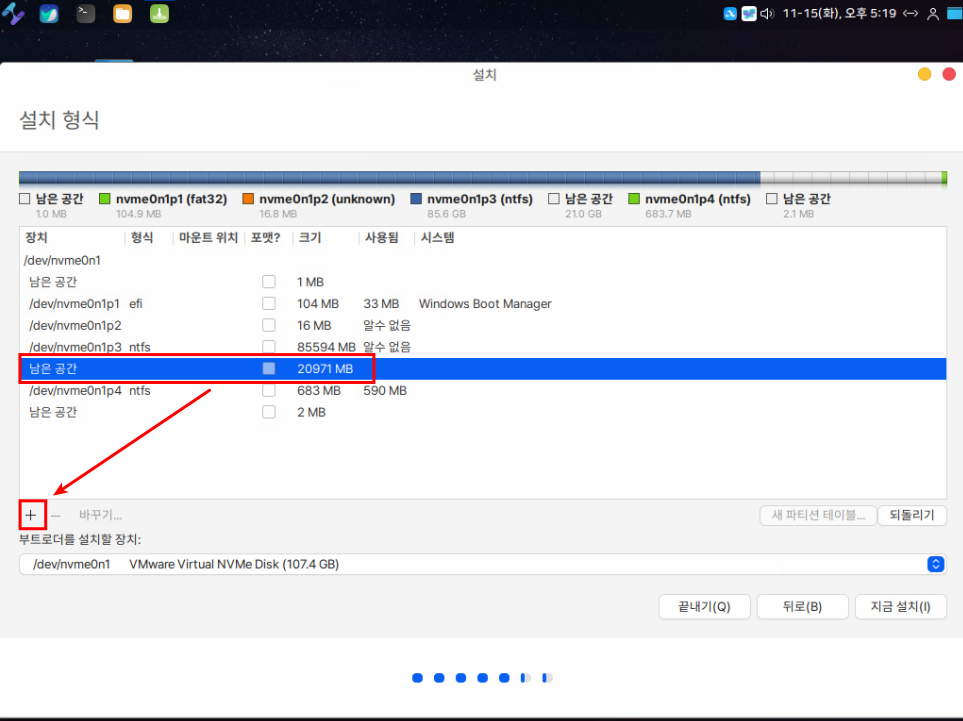
Task: Click the green installer icon in the panel
Action: pos(158,14)
